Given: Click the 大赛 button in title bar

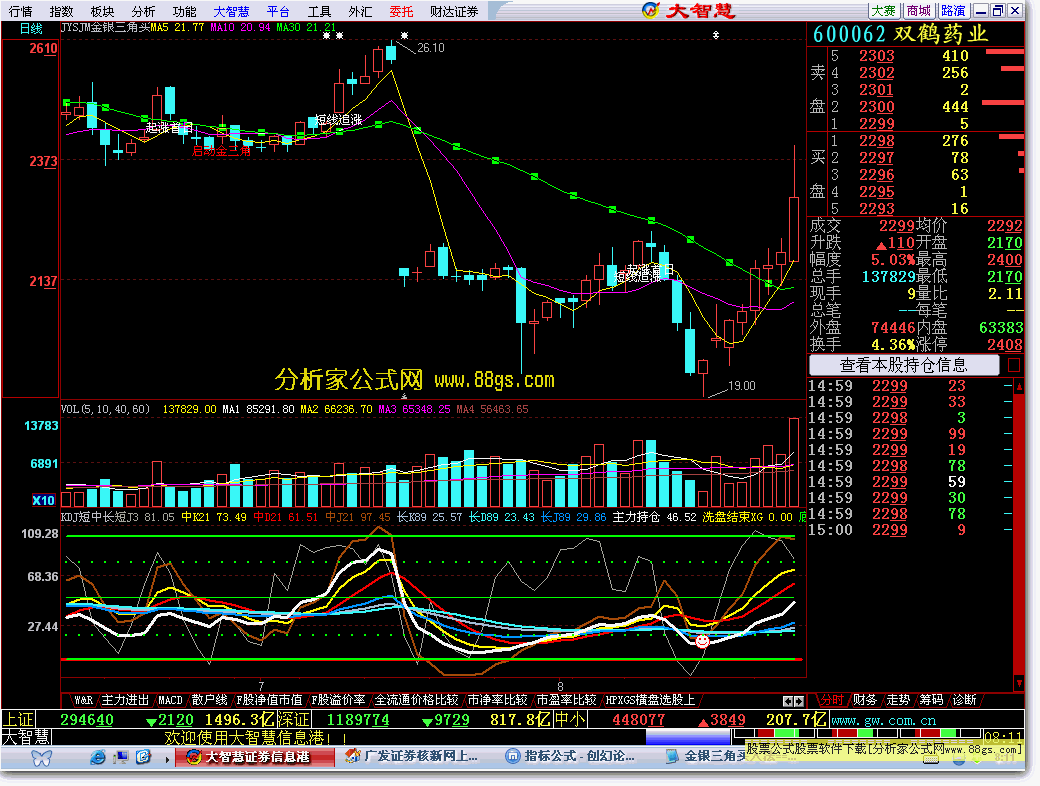Looking at the screenshot, I should click(x=883, y=11).
